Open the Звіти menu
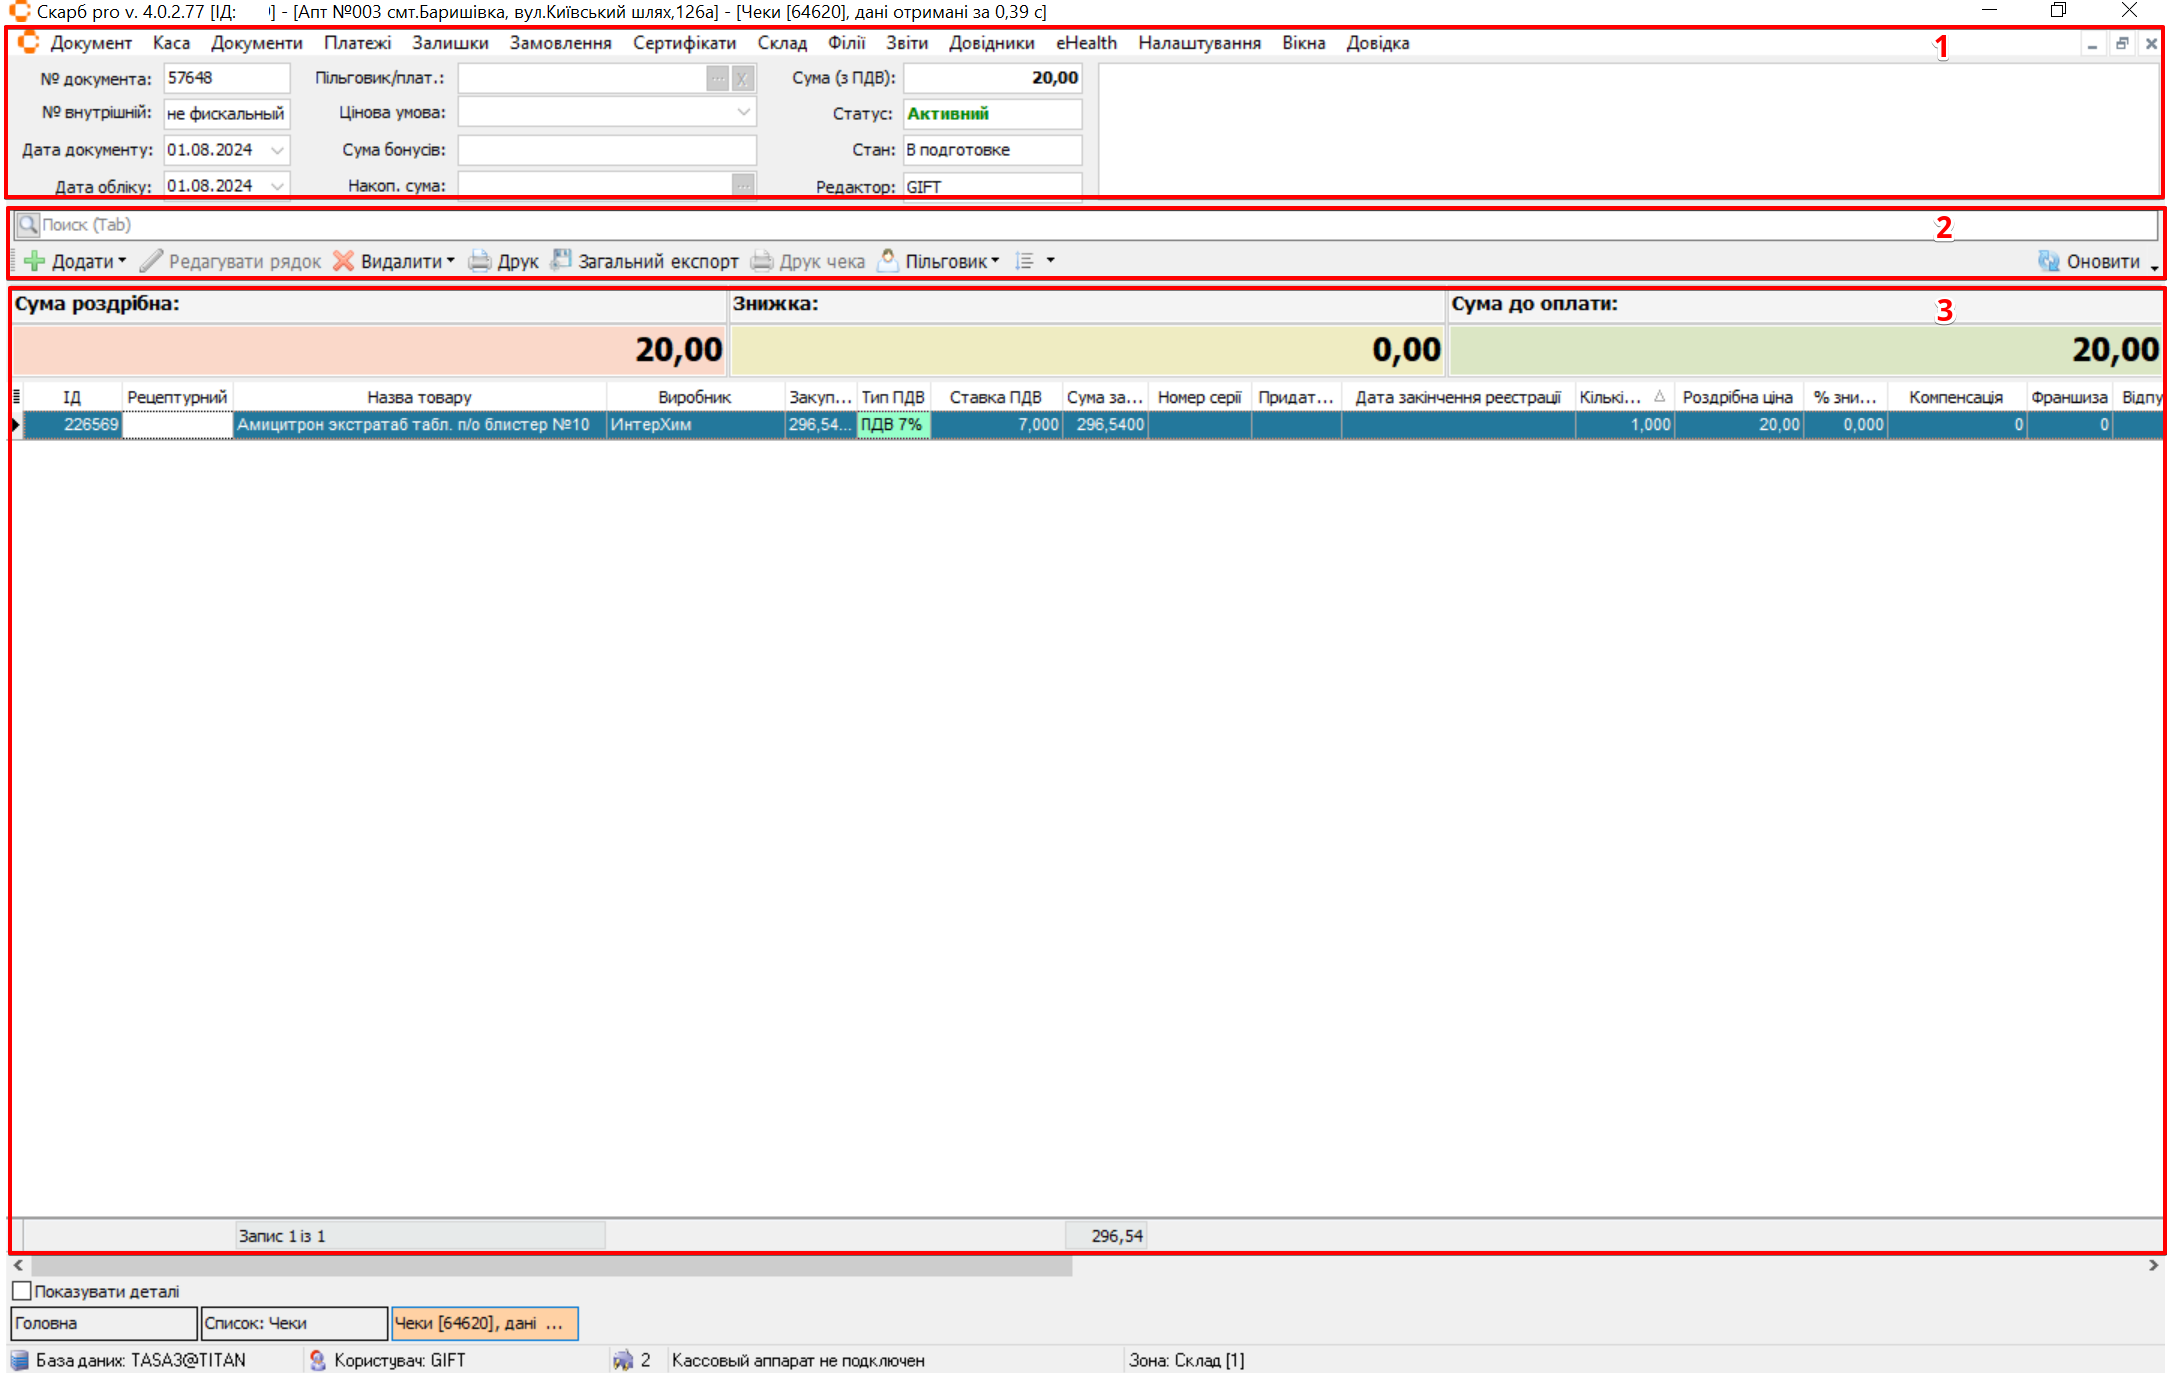This screenshot has height=1373, width=2171. [x=906, y=43]
